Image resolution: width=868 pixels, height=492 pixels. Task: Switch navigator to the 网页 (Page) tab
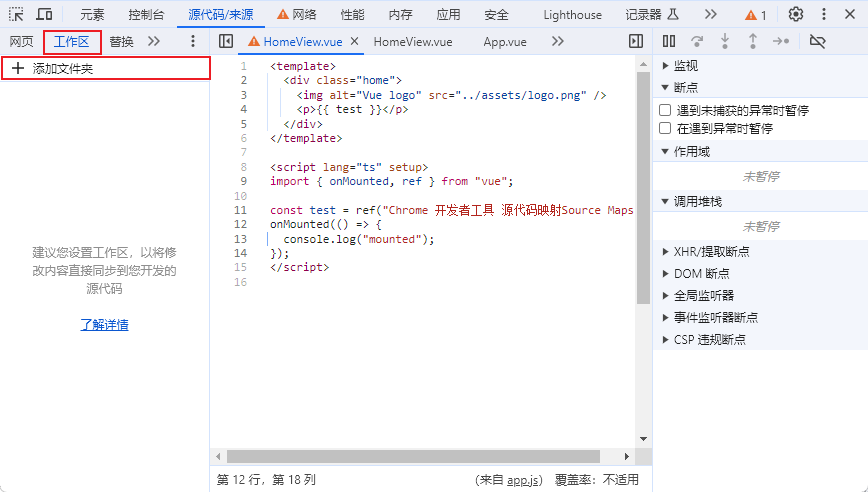point(22,42)
